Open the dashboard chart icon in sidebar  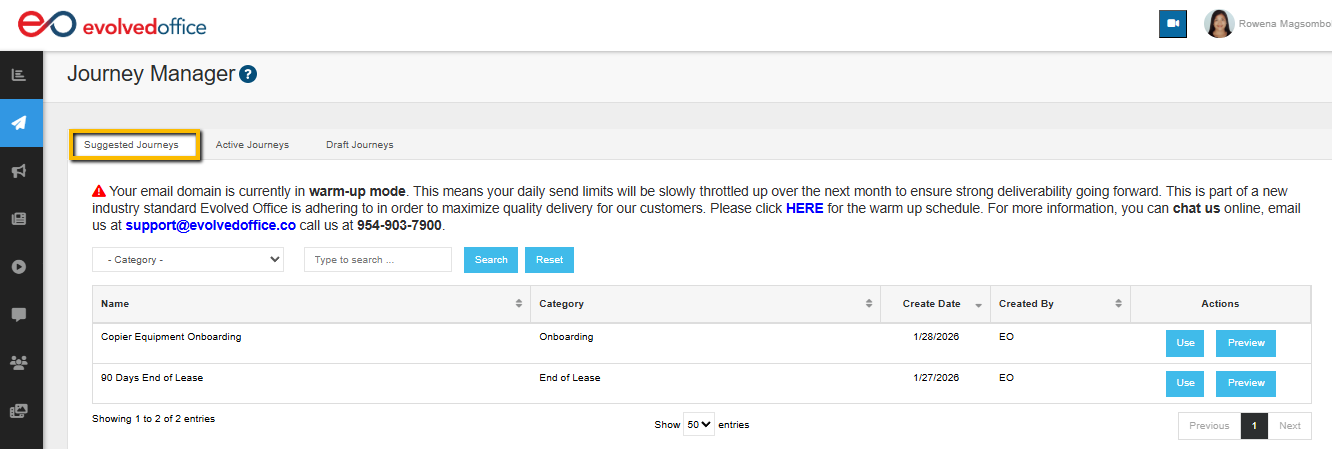click(19, 75)
